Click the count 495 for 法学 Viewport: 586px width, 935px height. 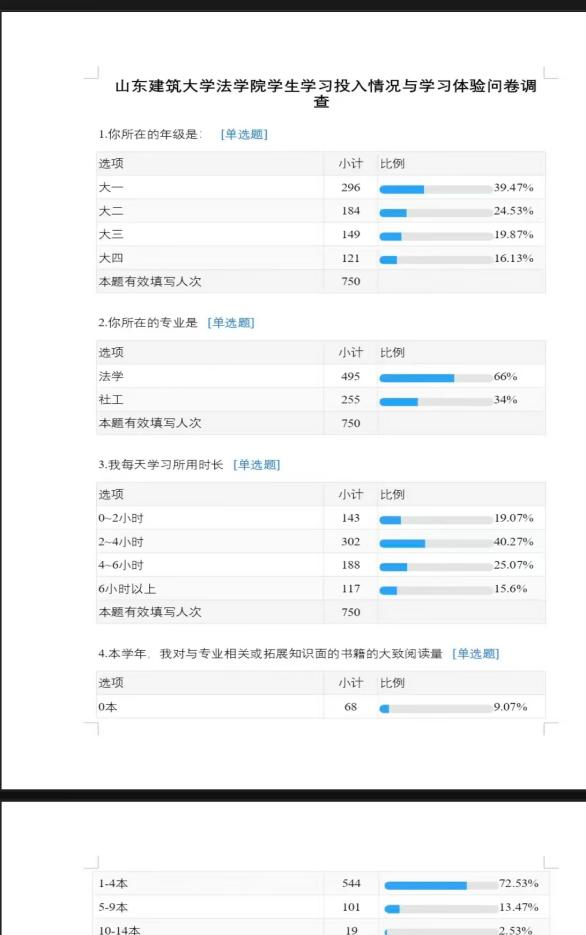click(x=351, y=376)
